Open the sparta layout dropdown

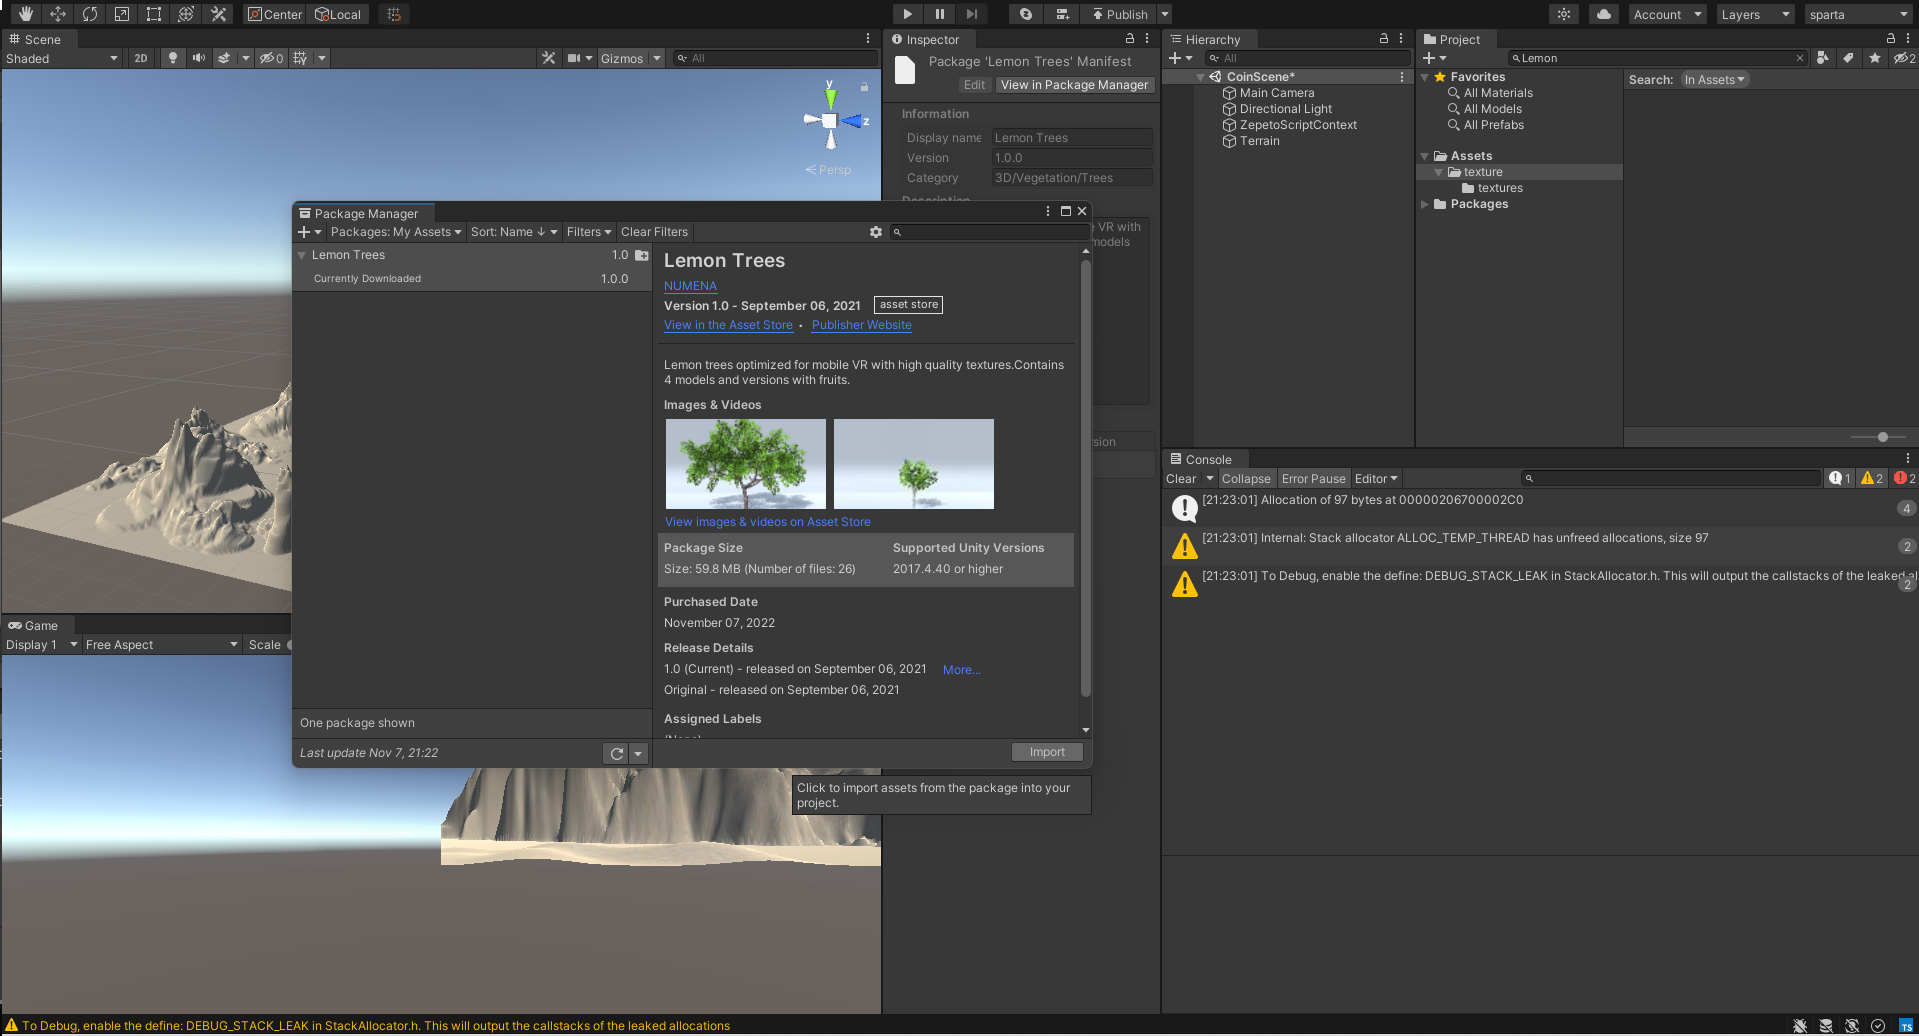click(1859, 14)
